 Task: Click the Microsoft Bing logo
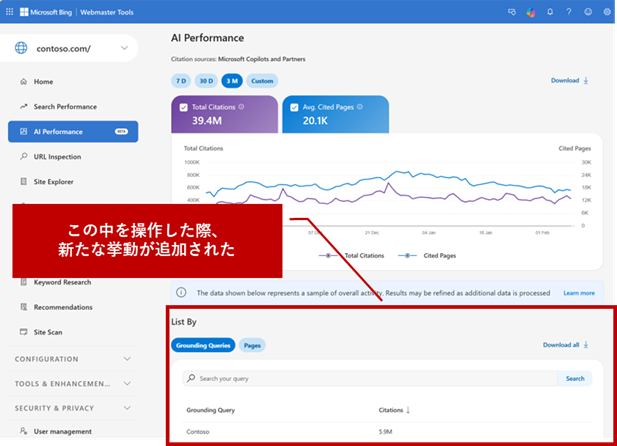pos(46,12)
